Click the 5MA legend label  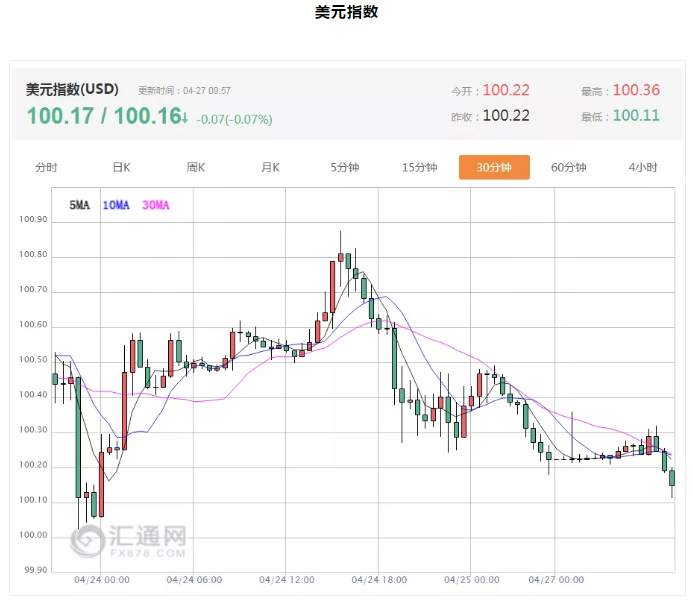click(80, 205)
